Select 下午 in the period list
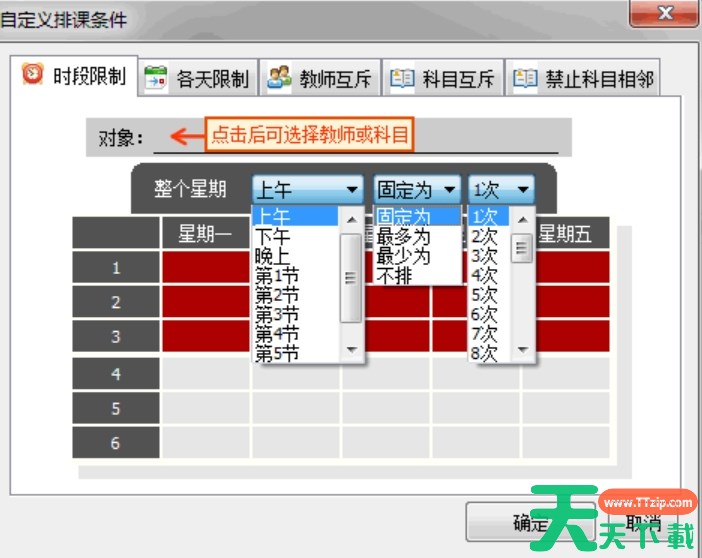 (295, 236)
